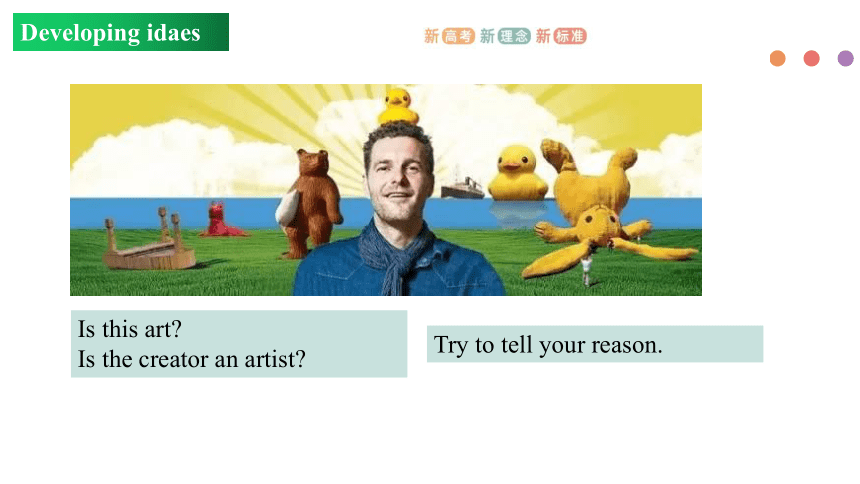This screenshot has width=860, height=484.
Task: Select the 'Try to tell your reason.' box
Action: coord(595,344)
